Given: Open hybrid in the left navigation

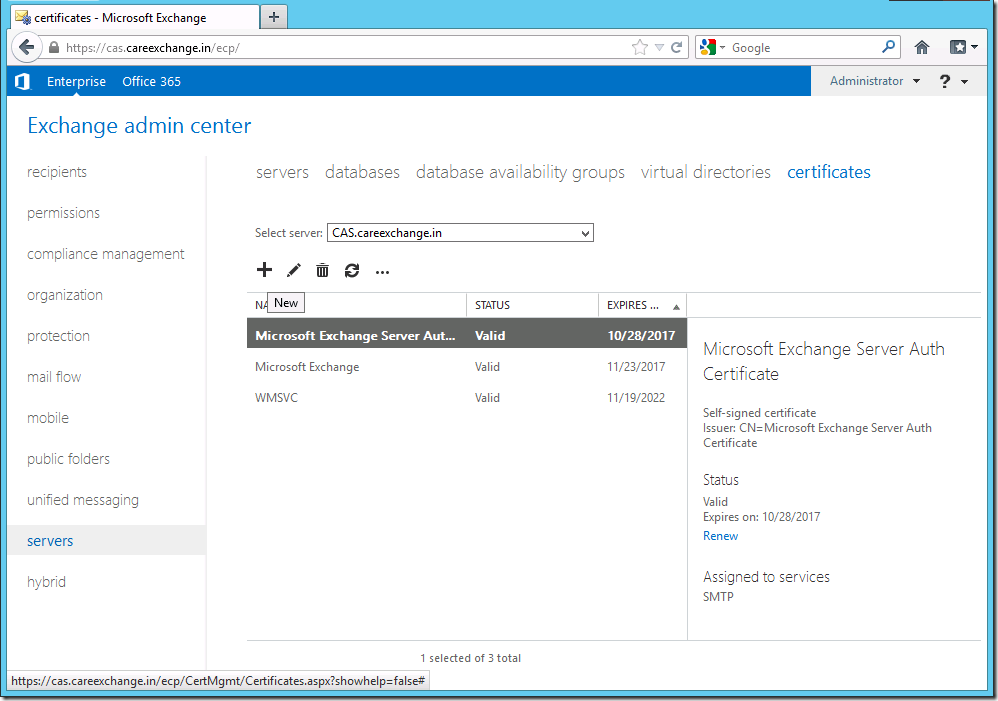Looking at the screenshot, I should [46, 582].
